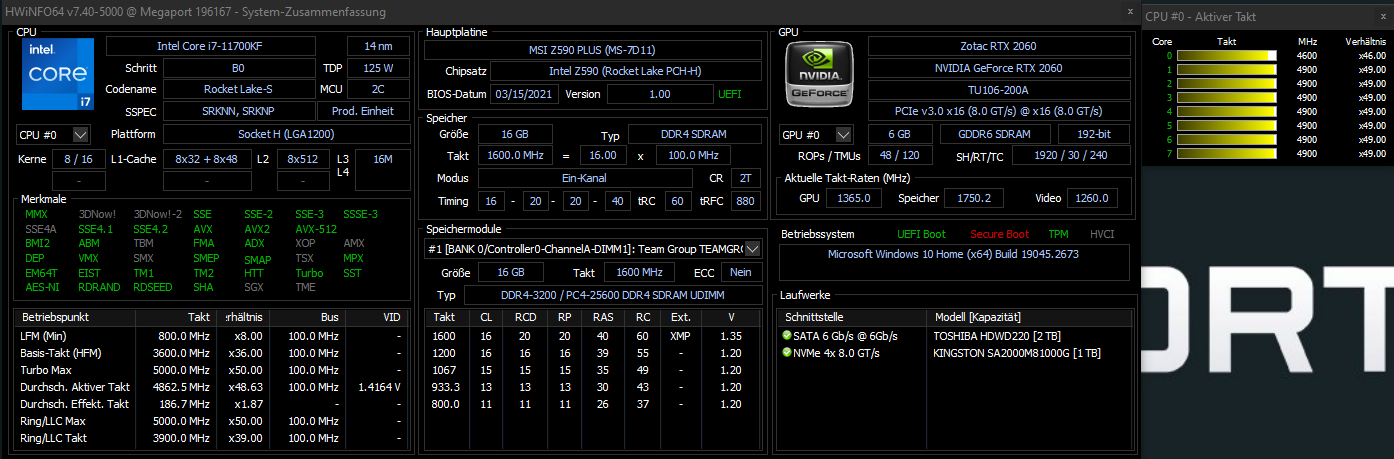Select the Durchsch. Aktiver Takt row
This screenshot has width=1394, height=459.
tap(212, 387)
